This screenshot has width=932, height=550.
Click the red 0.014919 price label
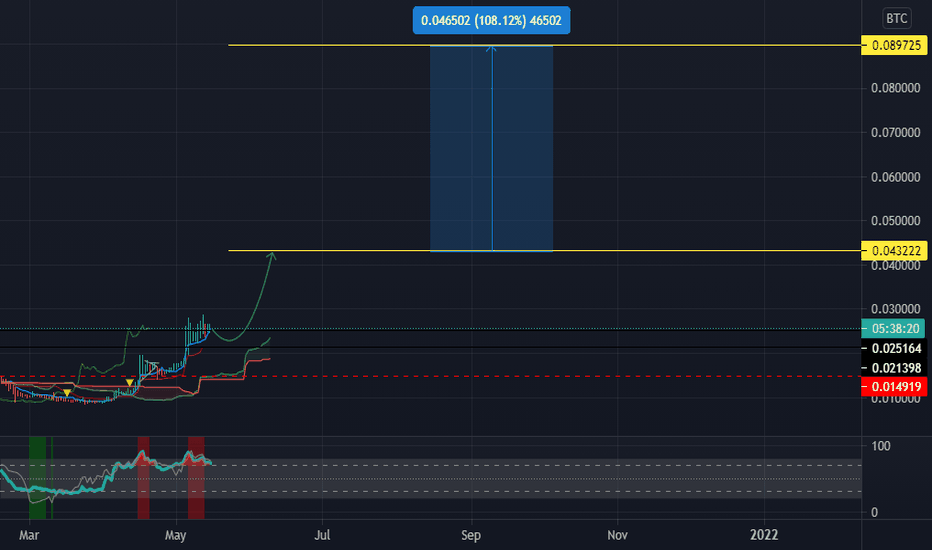(894, 387)
